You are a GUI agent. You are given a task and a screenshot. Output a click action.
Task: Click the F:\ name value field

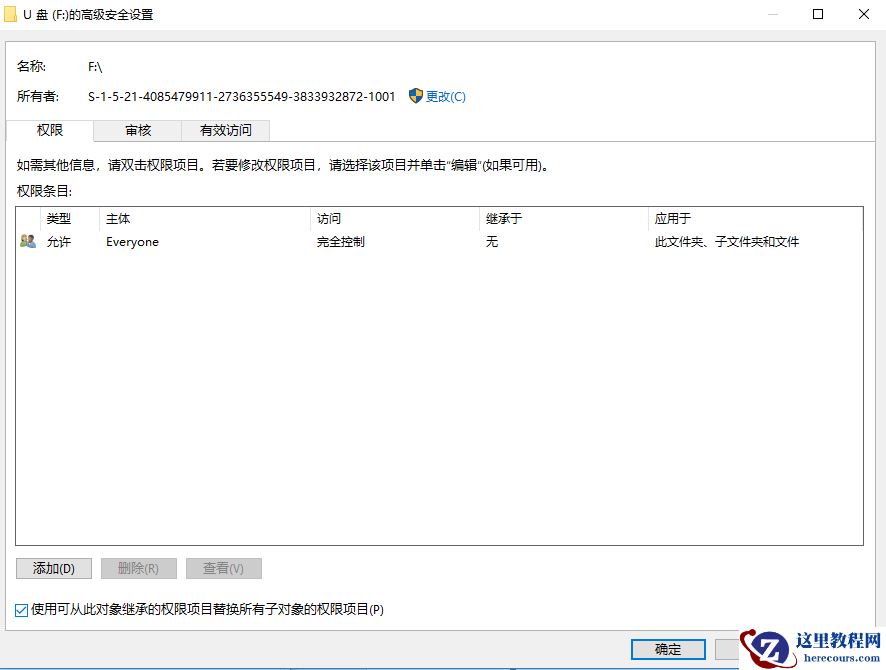pyautogui.click(x=93, y=66)
